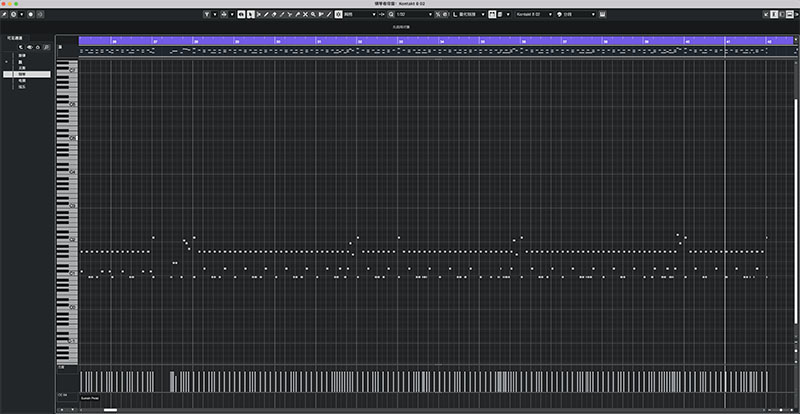The image size is (800, 414).
Task: Open the snap type dropdown
Action: click(360, 14)
